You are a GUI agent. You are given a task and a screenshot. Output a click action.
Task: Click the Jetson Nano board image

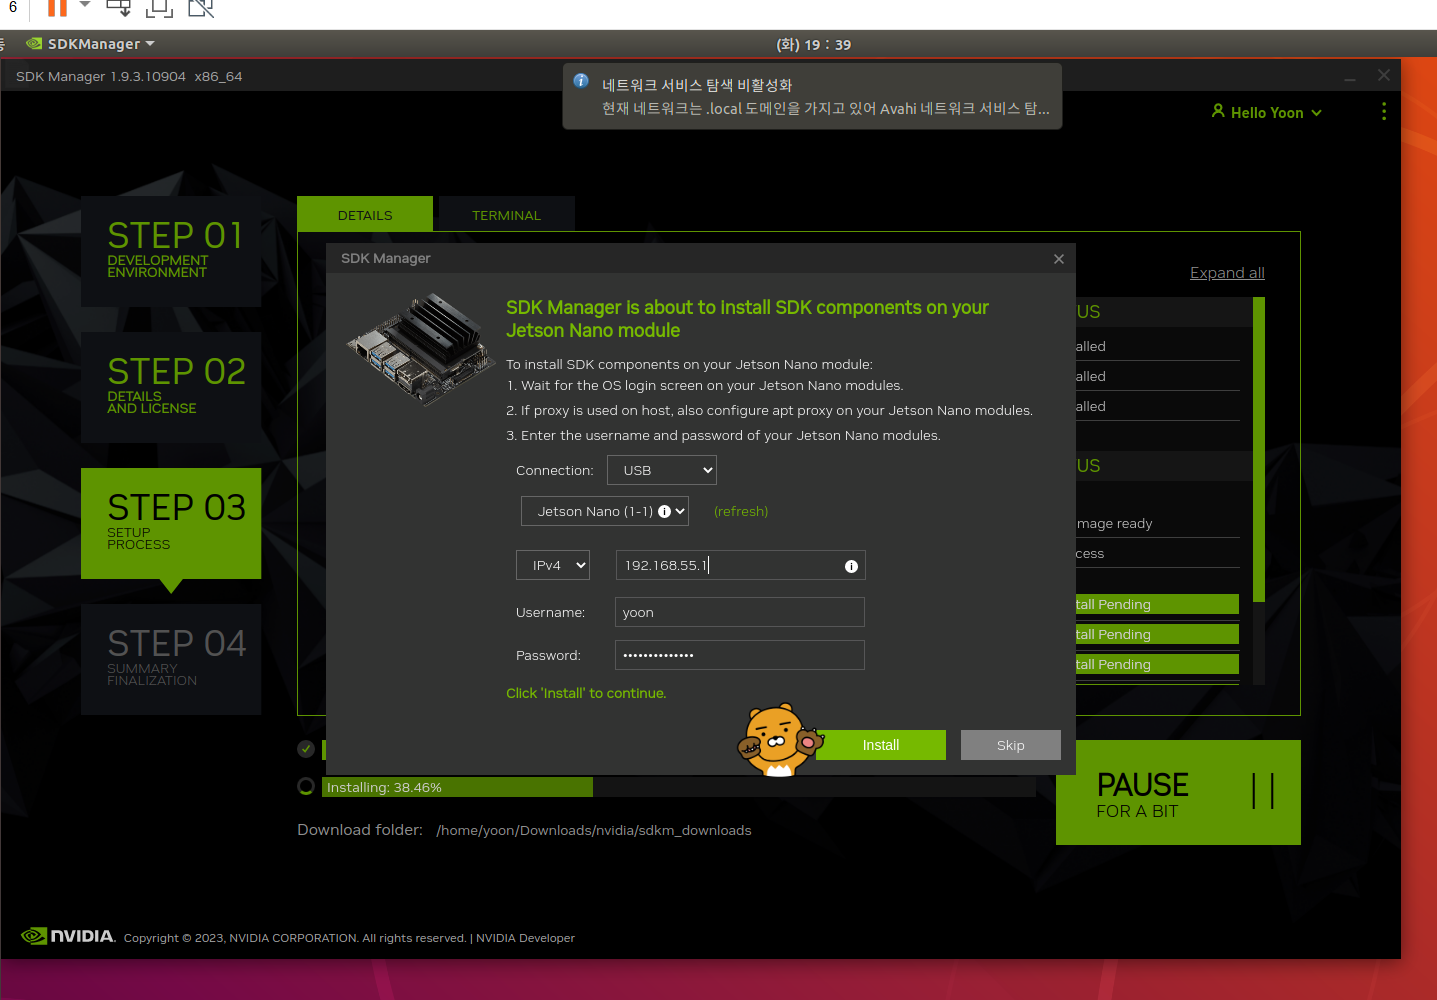click(420, 348)
